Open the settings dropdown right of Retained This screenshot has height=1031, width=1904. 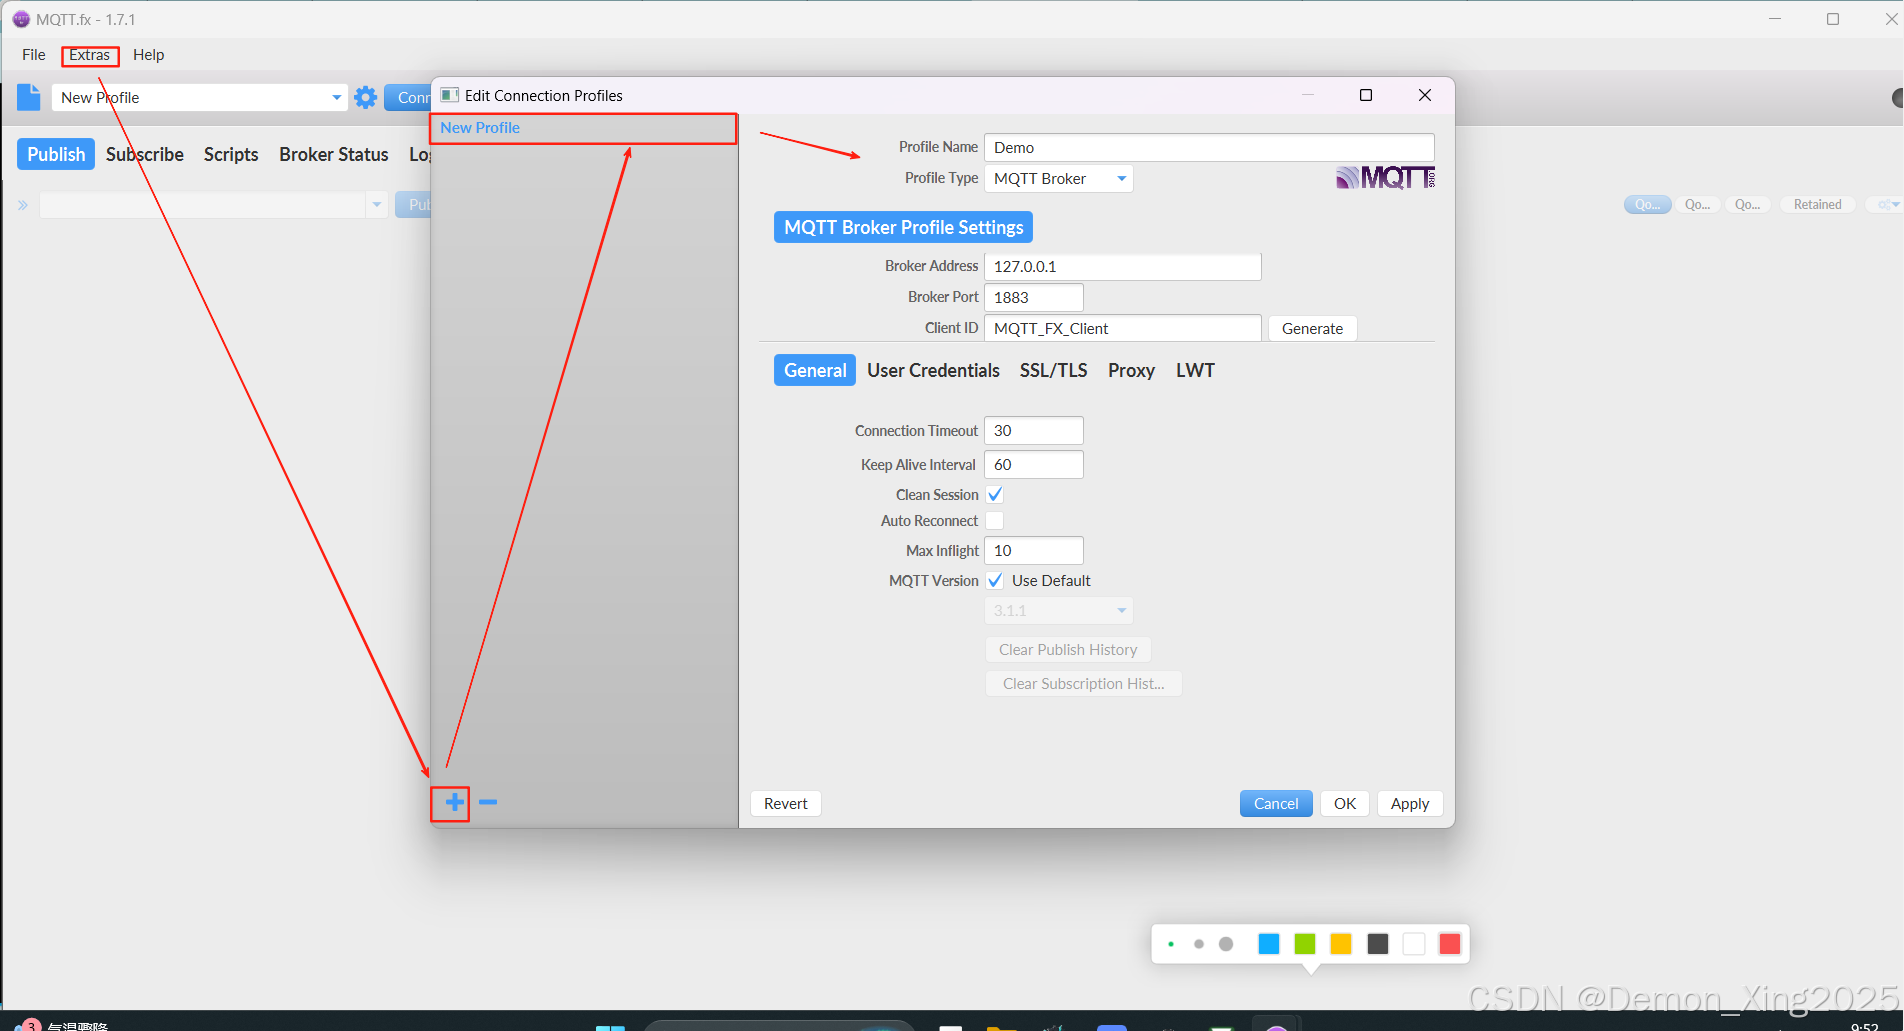[x=1886, y=205]
